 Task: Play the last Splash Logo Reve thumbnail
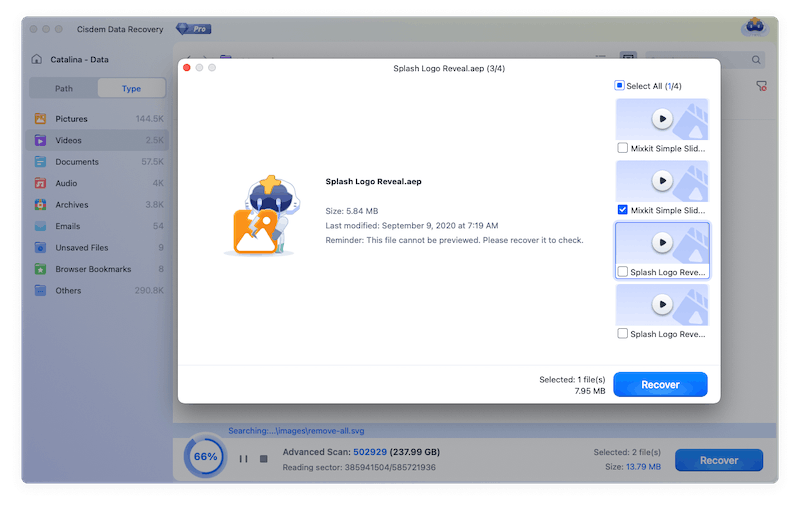tap(662, 304)
